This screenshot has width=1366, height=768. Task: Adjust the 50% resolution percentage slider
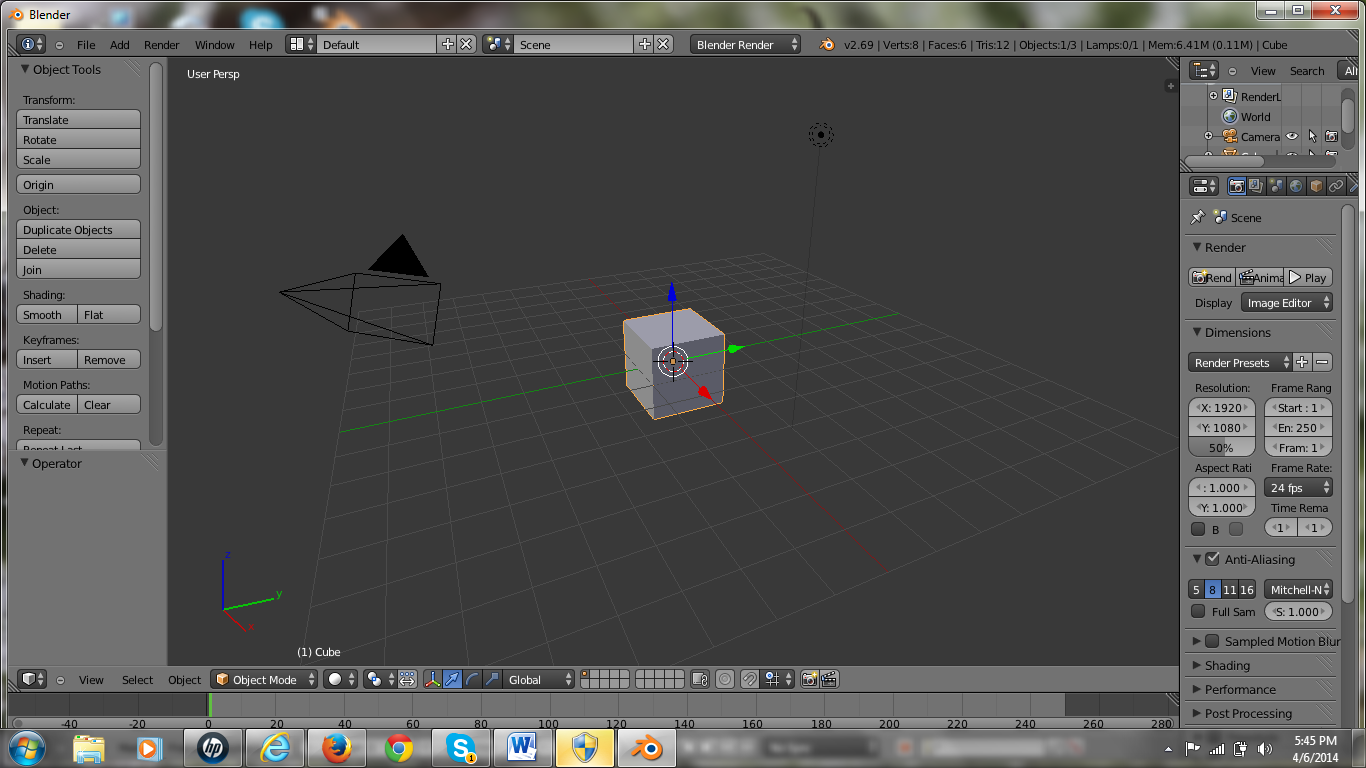1220,447
